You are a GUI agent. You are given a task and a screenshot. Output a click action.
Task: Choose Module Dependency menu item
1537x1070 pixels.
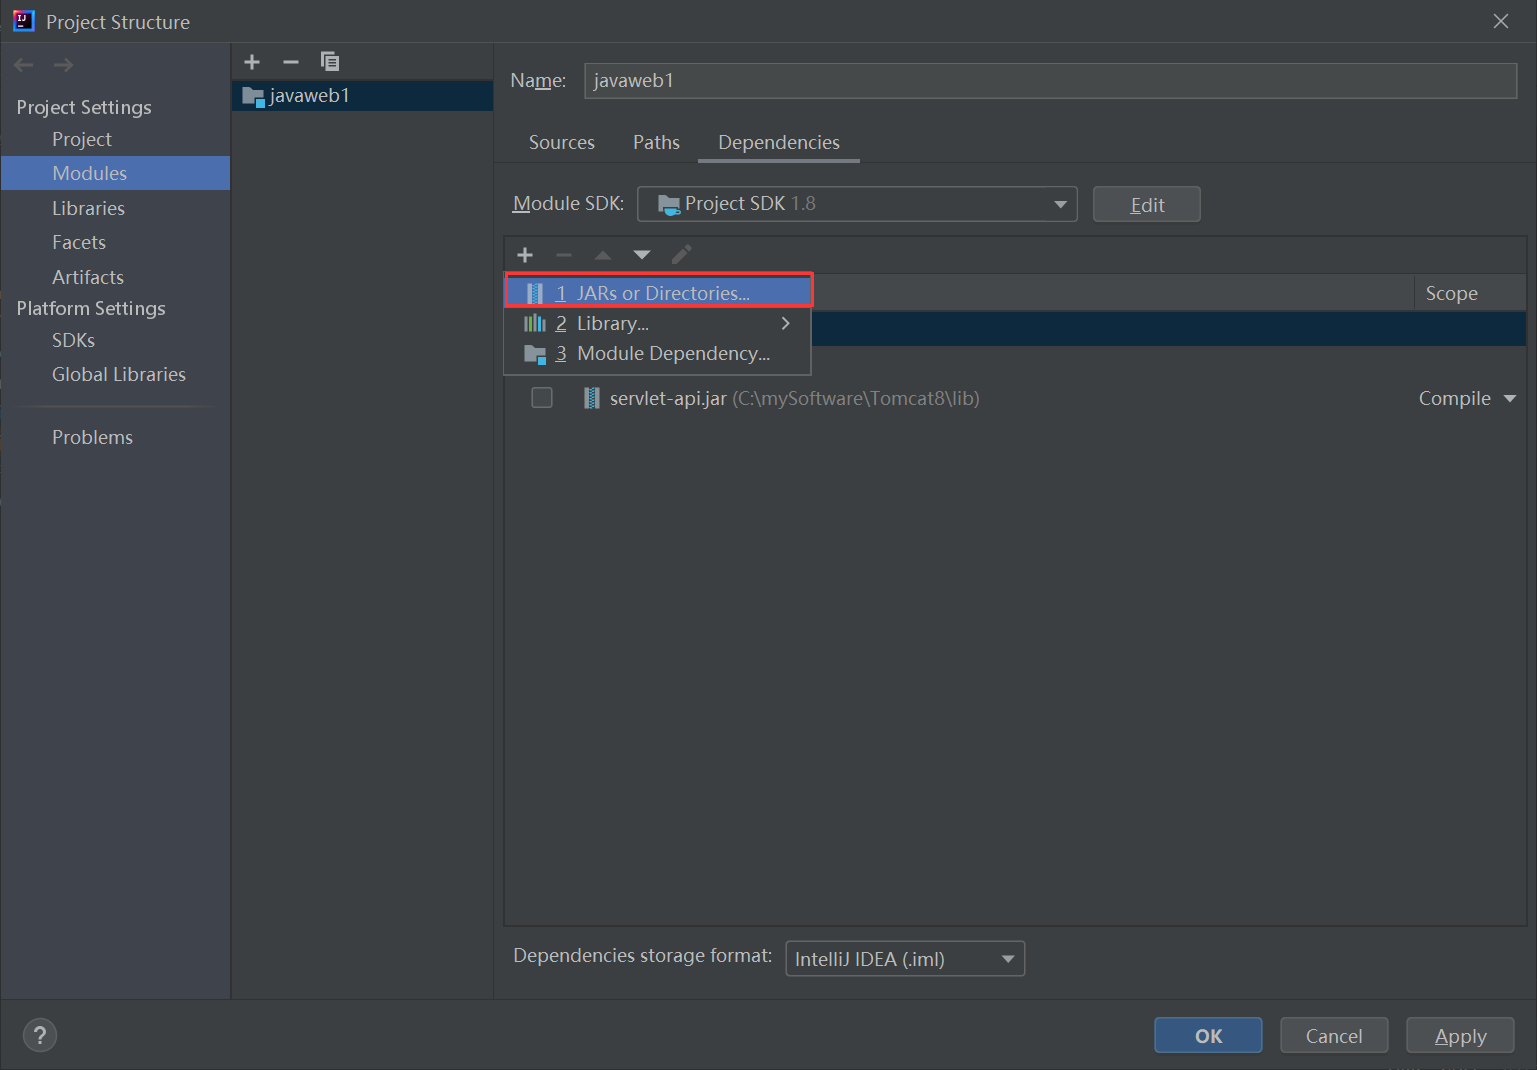pyautogui.click(x=659, y=353)
